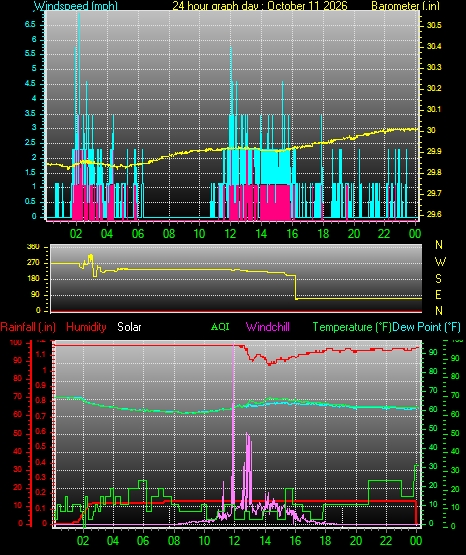Click the 180 wind direction axis value
466x555 pixels.
pos(33,279)
